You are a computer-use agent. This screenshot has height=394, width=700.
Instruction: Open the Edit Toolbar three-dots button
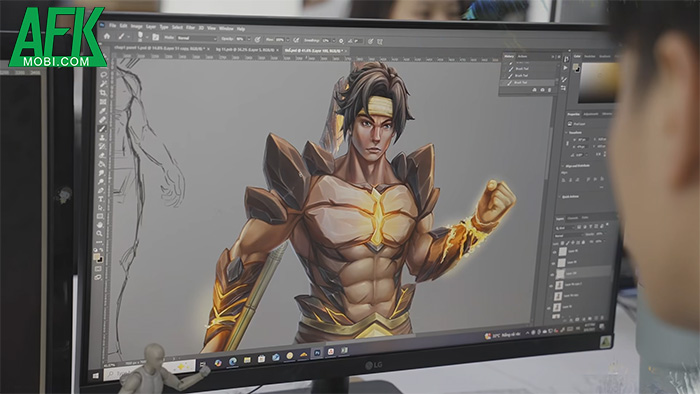click(x=99, y=243)
